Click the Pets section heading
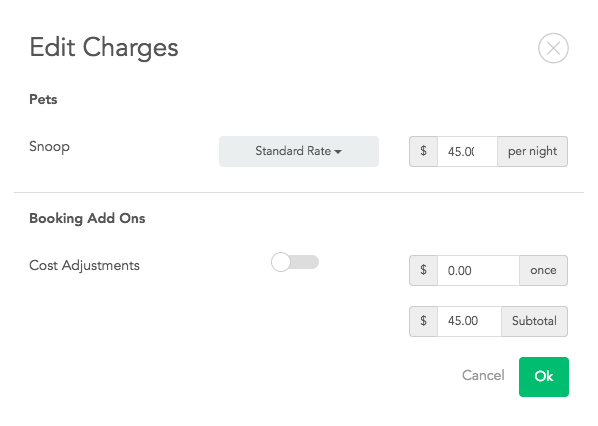Image resolution: width=598 pixels, height=426 pixels. tap(43, 100)
